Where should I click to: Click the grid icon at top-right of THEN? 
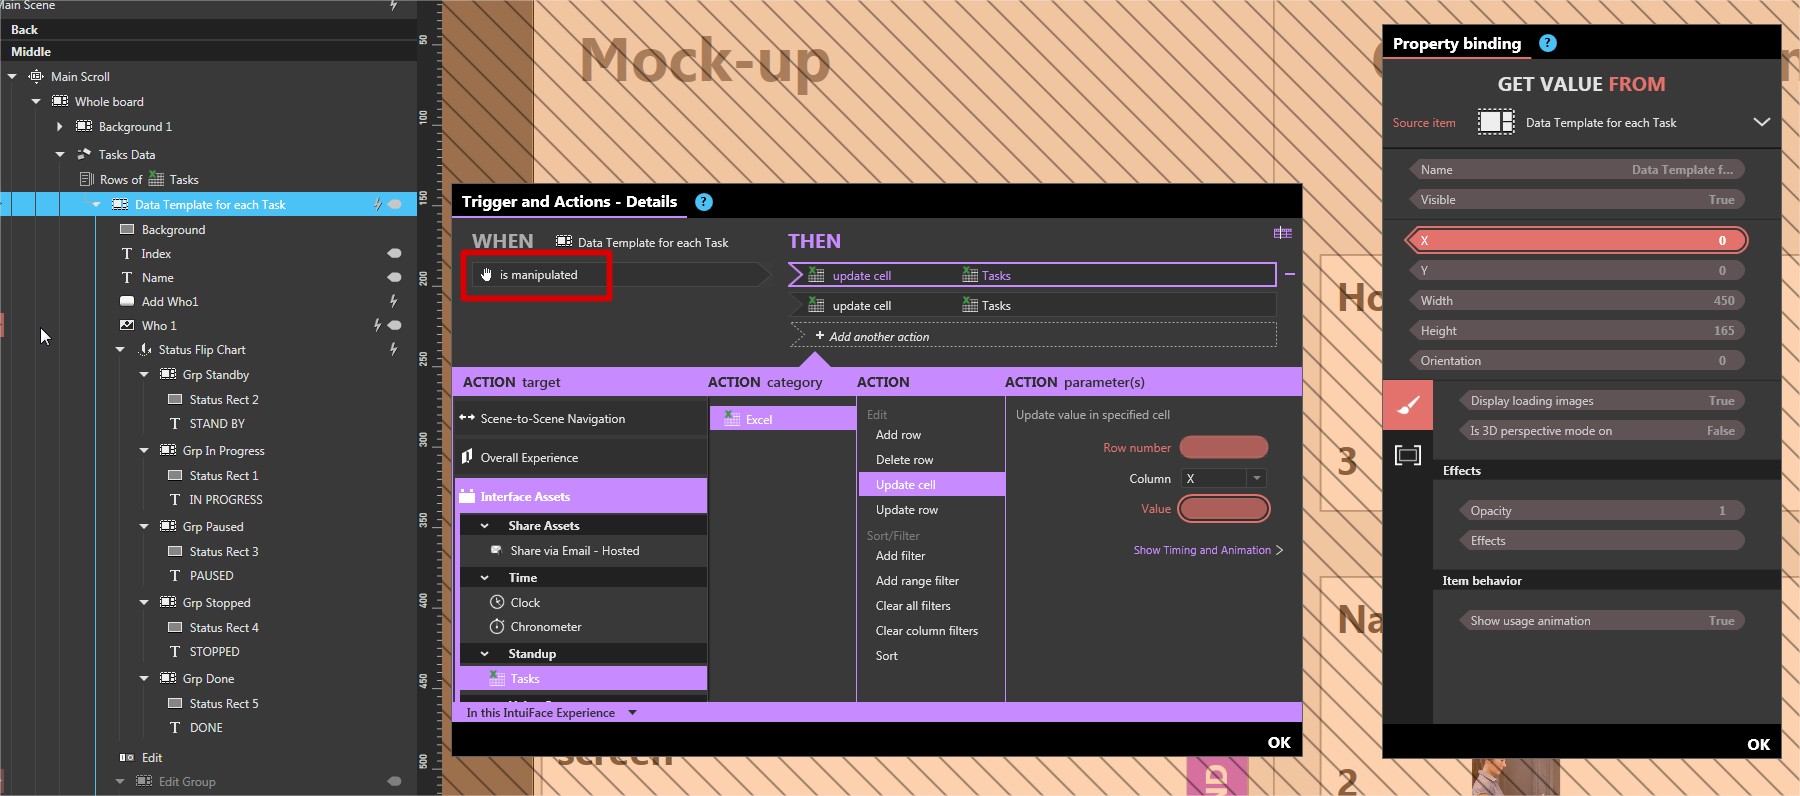[x=1282, y=233]
